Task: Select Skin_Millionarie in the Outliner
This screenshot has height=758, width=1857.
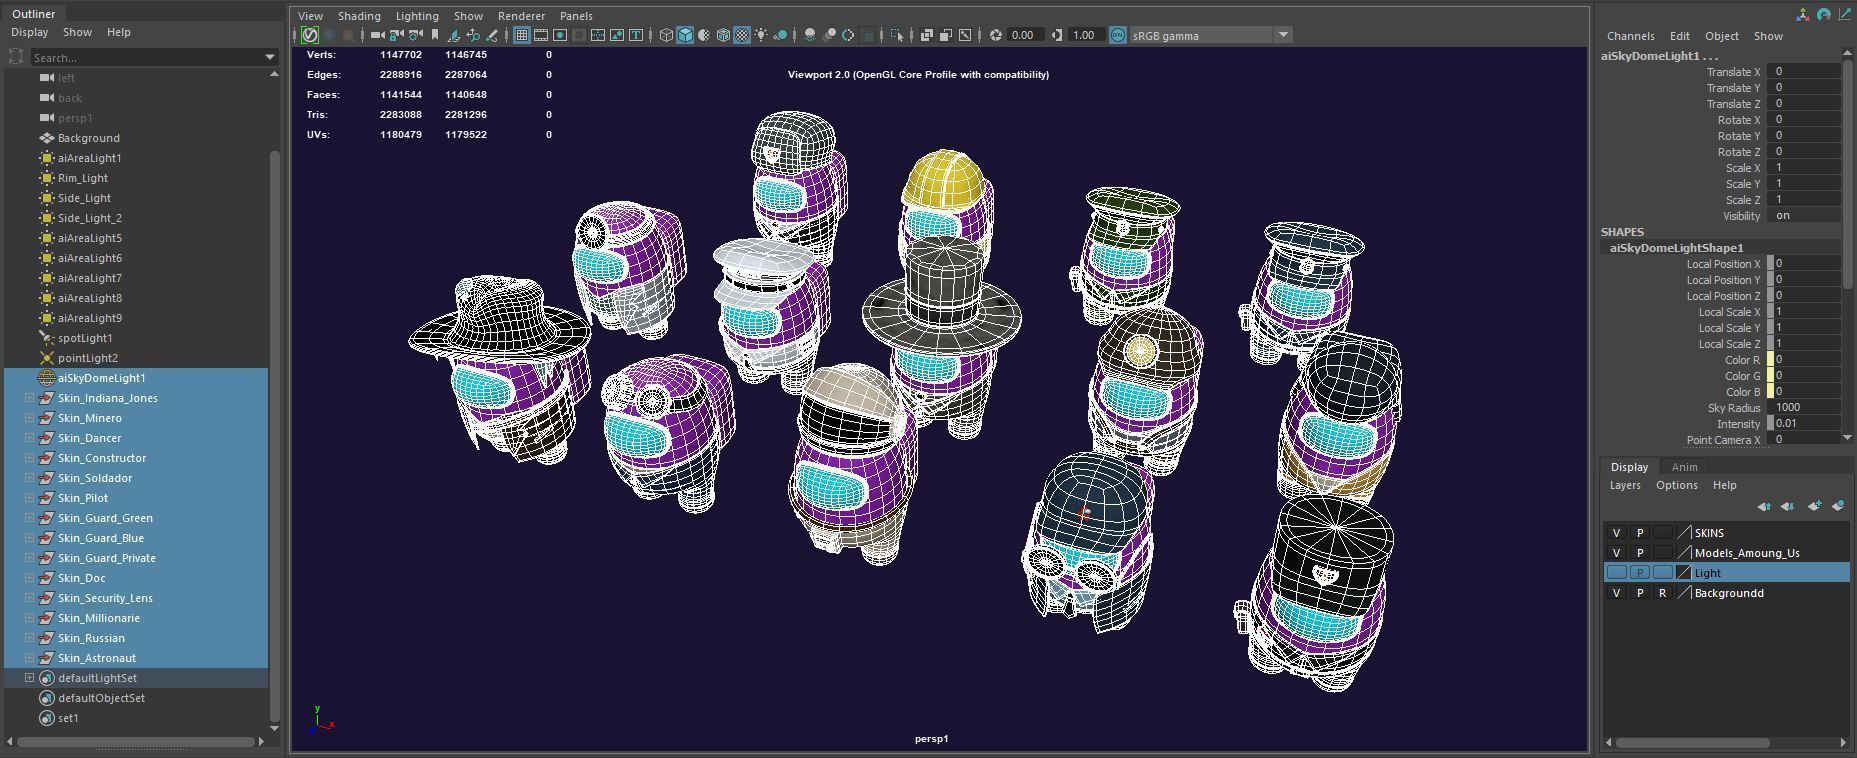Action: [x=98, y=618]
